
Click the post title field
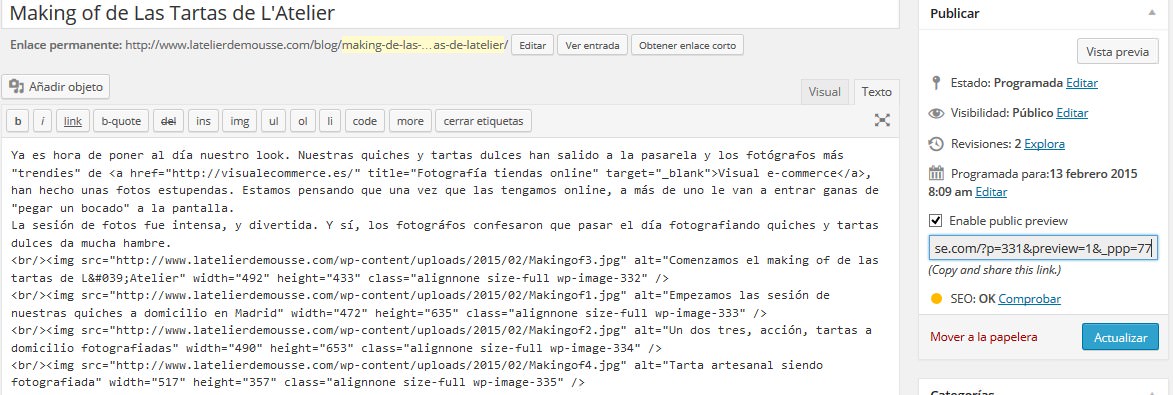(449, 13)
